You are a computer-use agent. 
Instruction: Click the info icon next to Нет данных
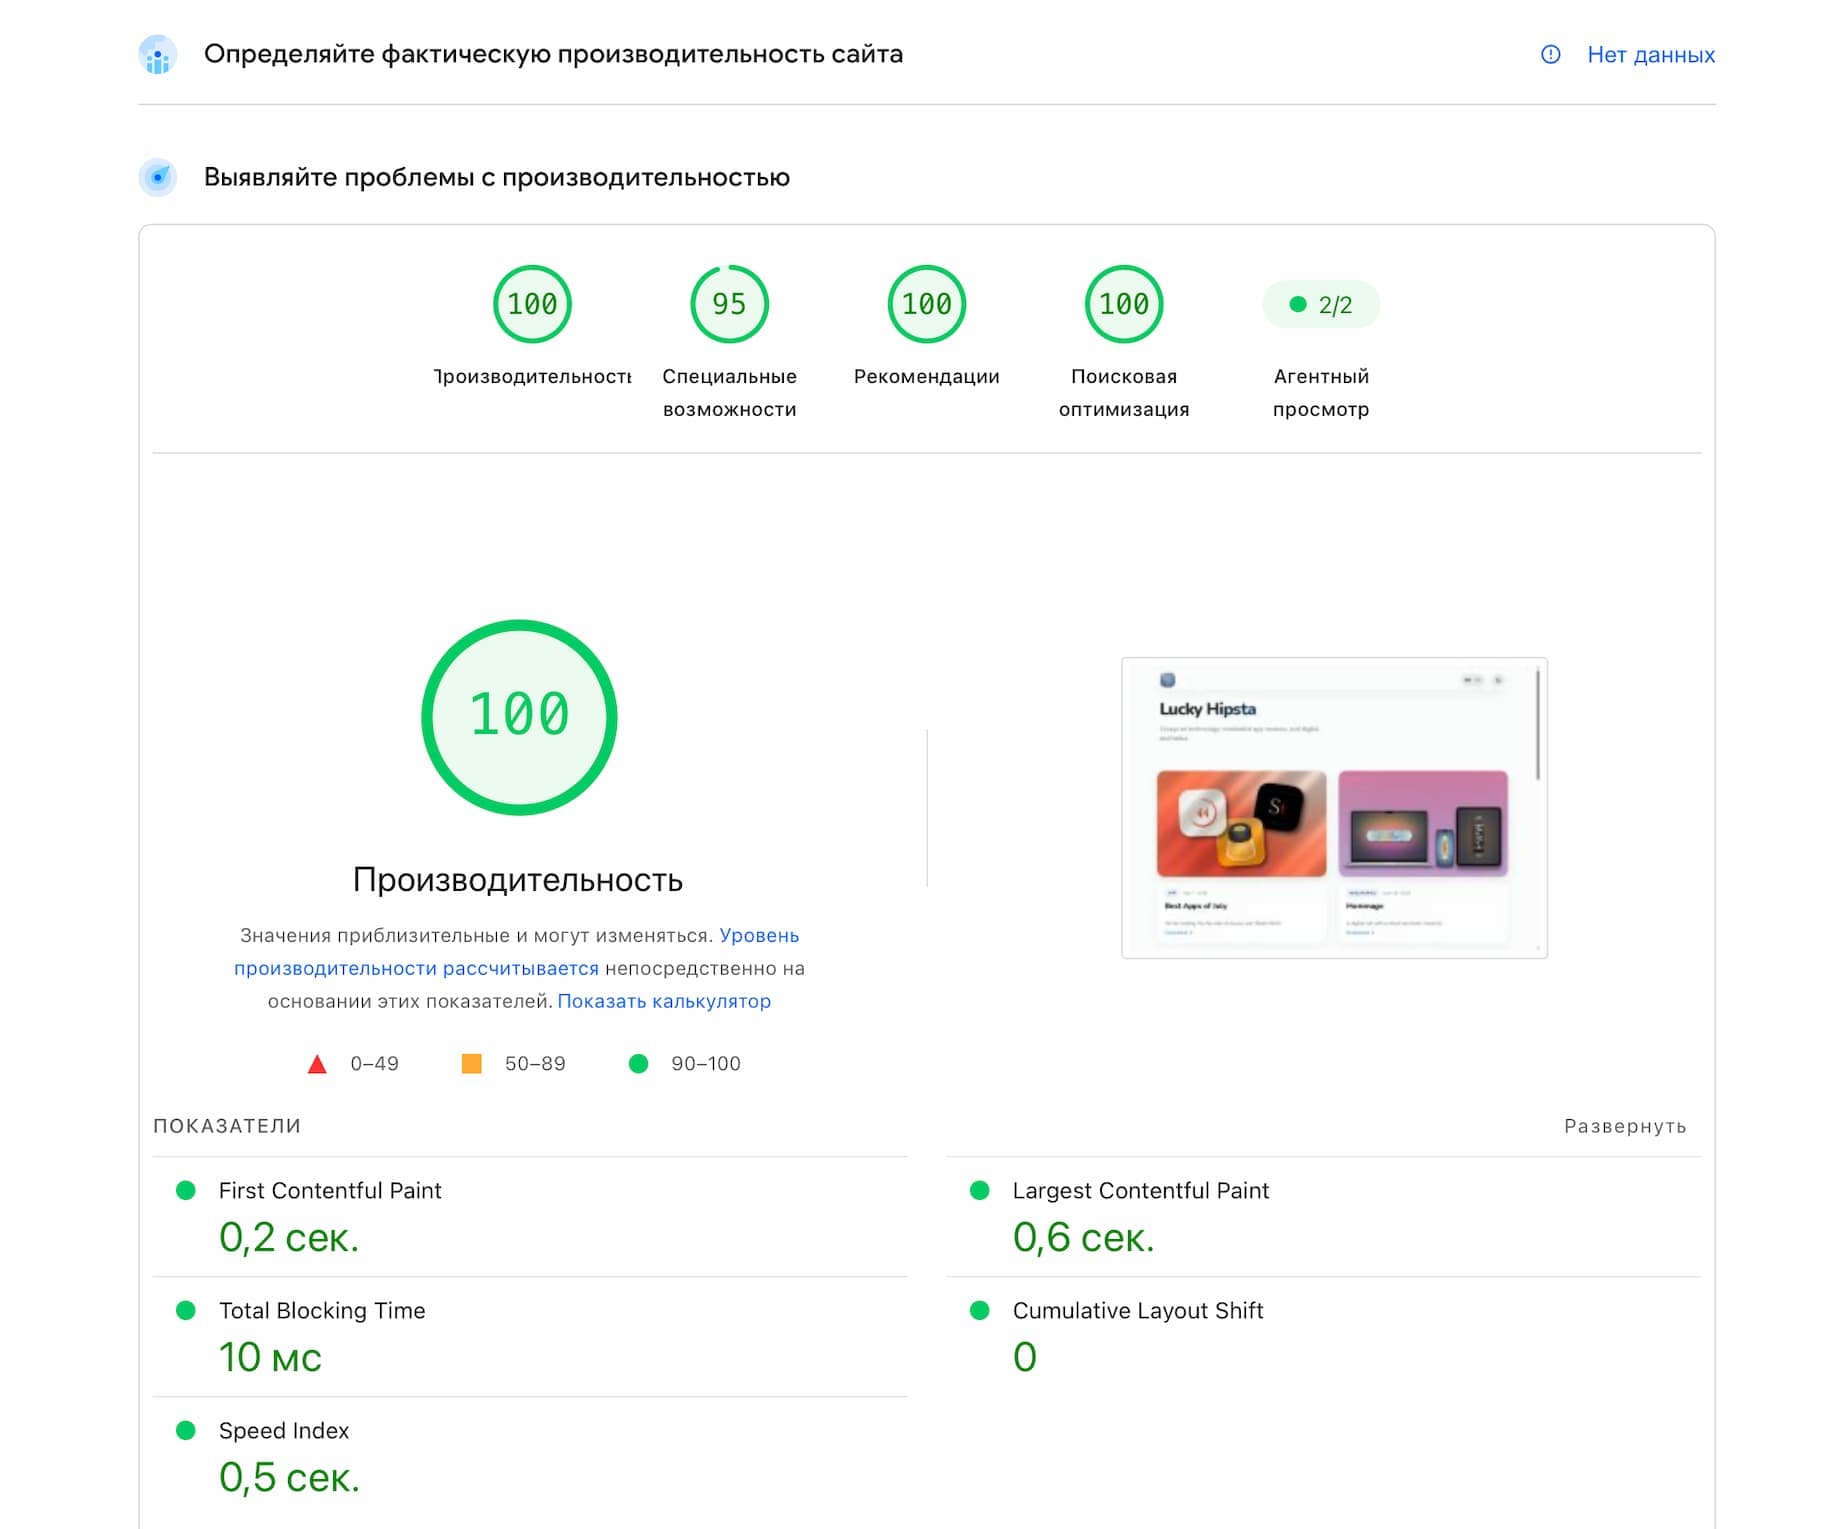pos(1550,55)
